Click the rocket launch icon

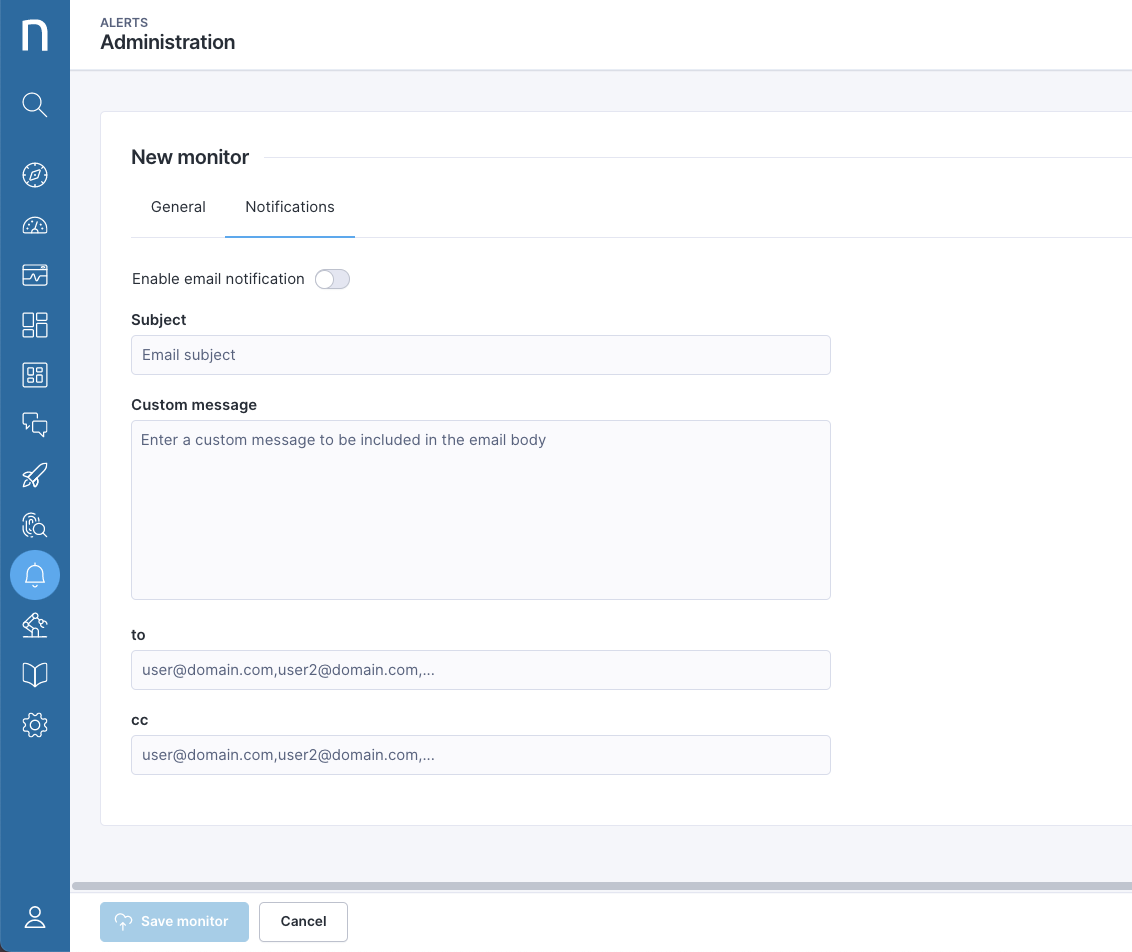click(35, 475)
